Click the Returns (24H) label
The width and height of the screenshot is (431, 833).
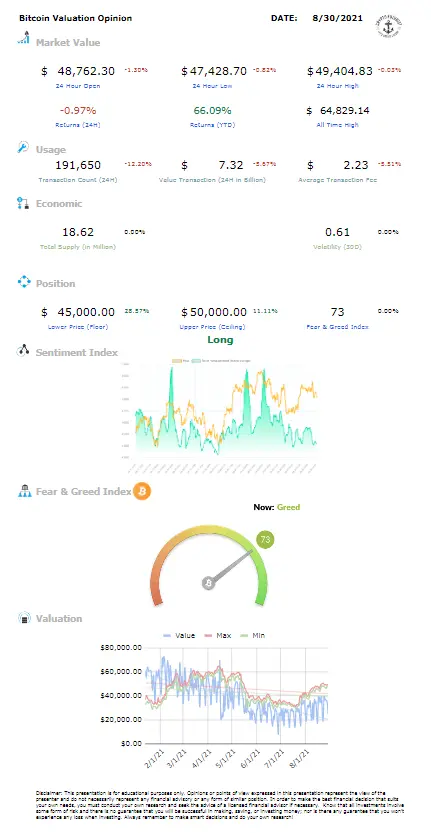click(x=78, y=125)
